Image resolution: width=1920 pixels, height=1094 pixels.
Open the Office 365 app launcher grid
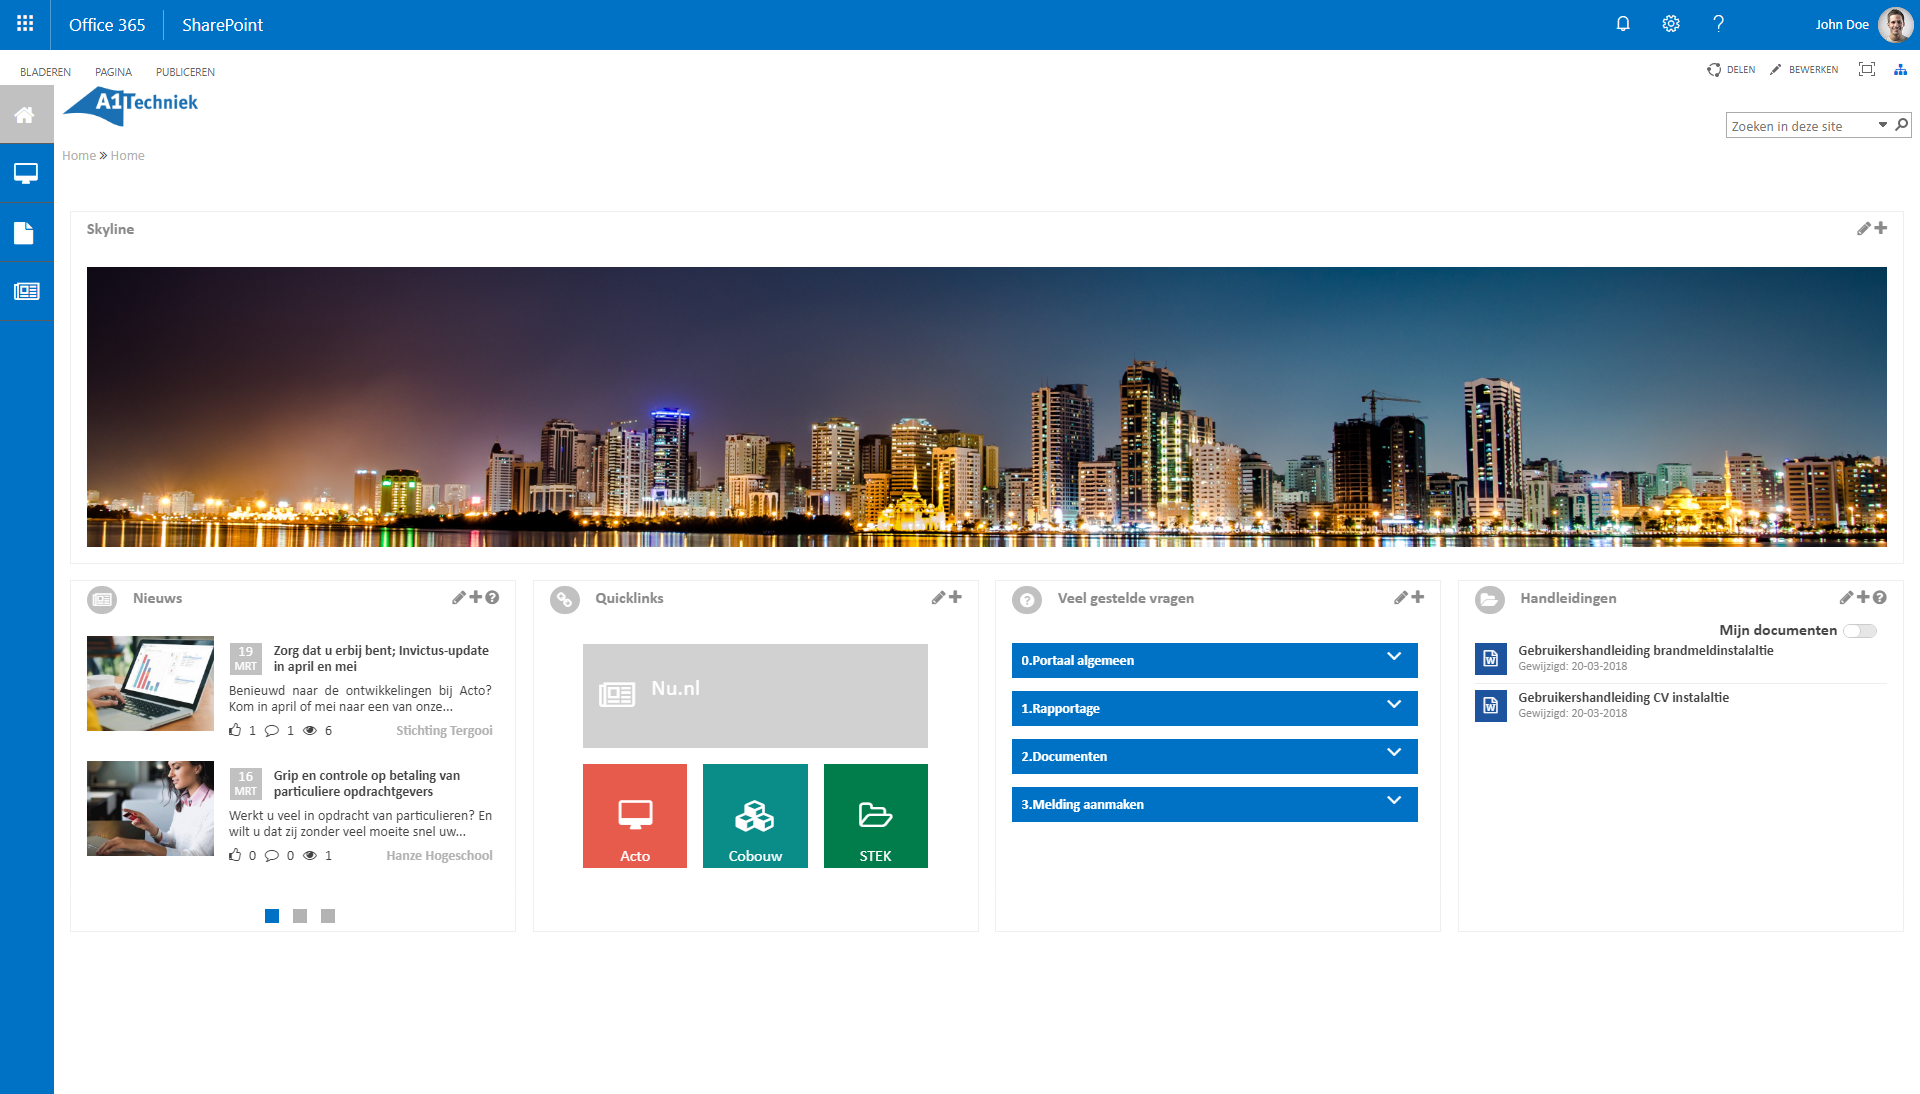click(x=25, y=24)
